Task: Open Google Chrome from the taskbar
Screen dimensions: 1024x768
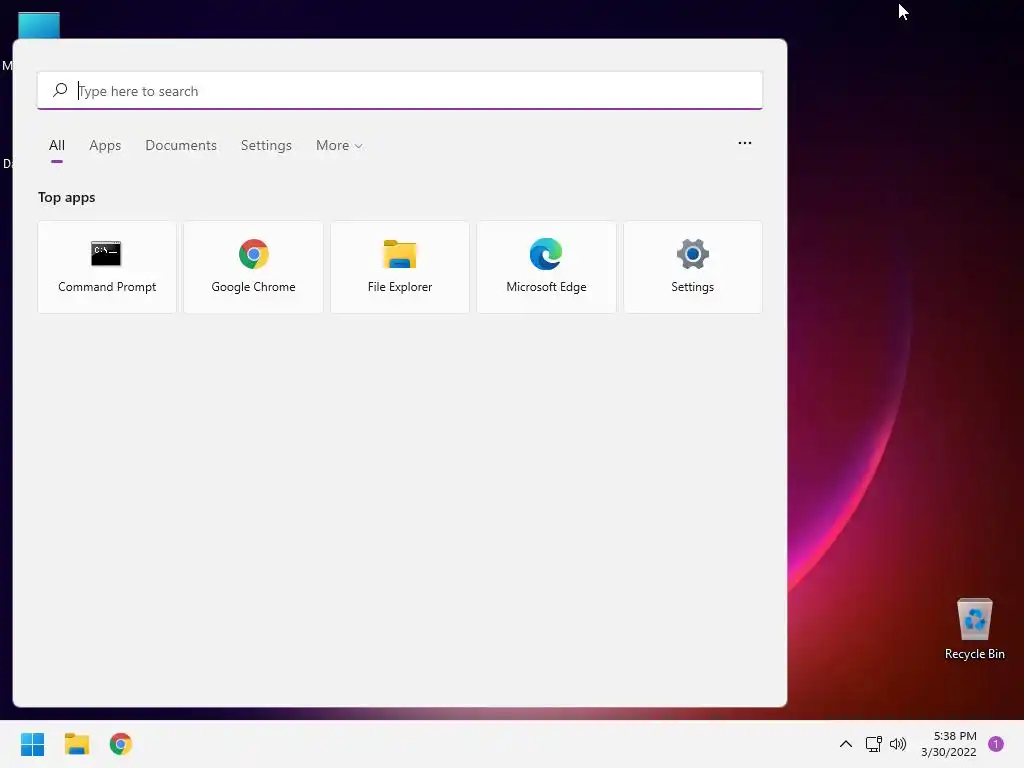Action: (x=121, y=744)
